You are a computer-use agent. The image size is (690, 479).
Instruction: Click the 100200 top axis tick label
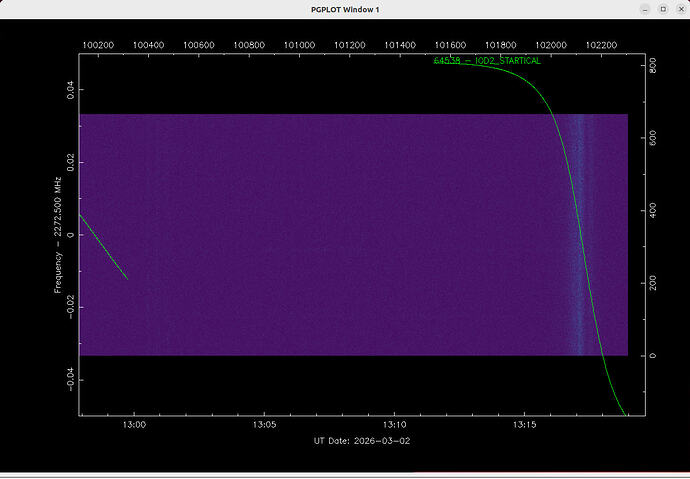(99, 45)
